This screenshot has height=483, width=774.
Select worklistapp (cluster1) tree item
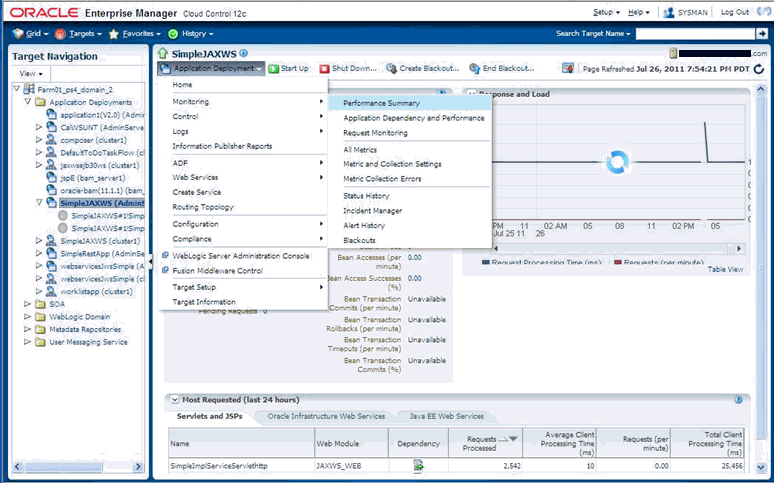96,291
